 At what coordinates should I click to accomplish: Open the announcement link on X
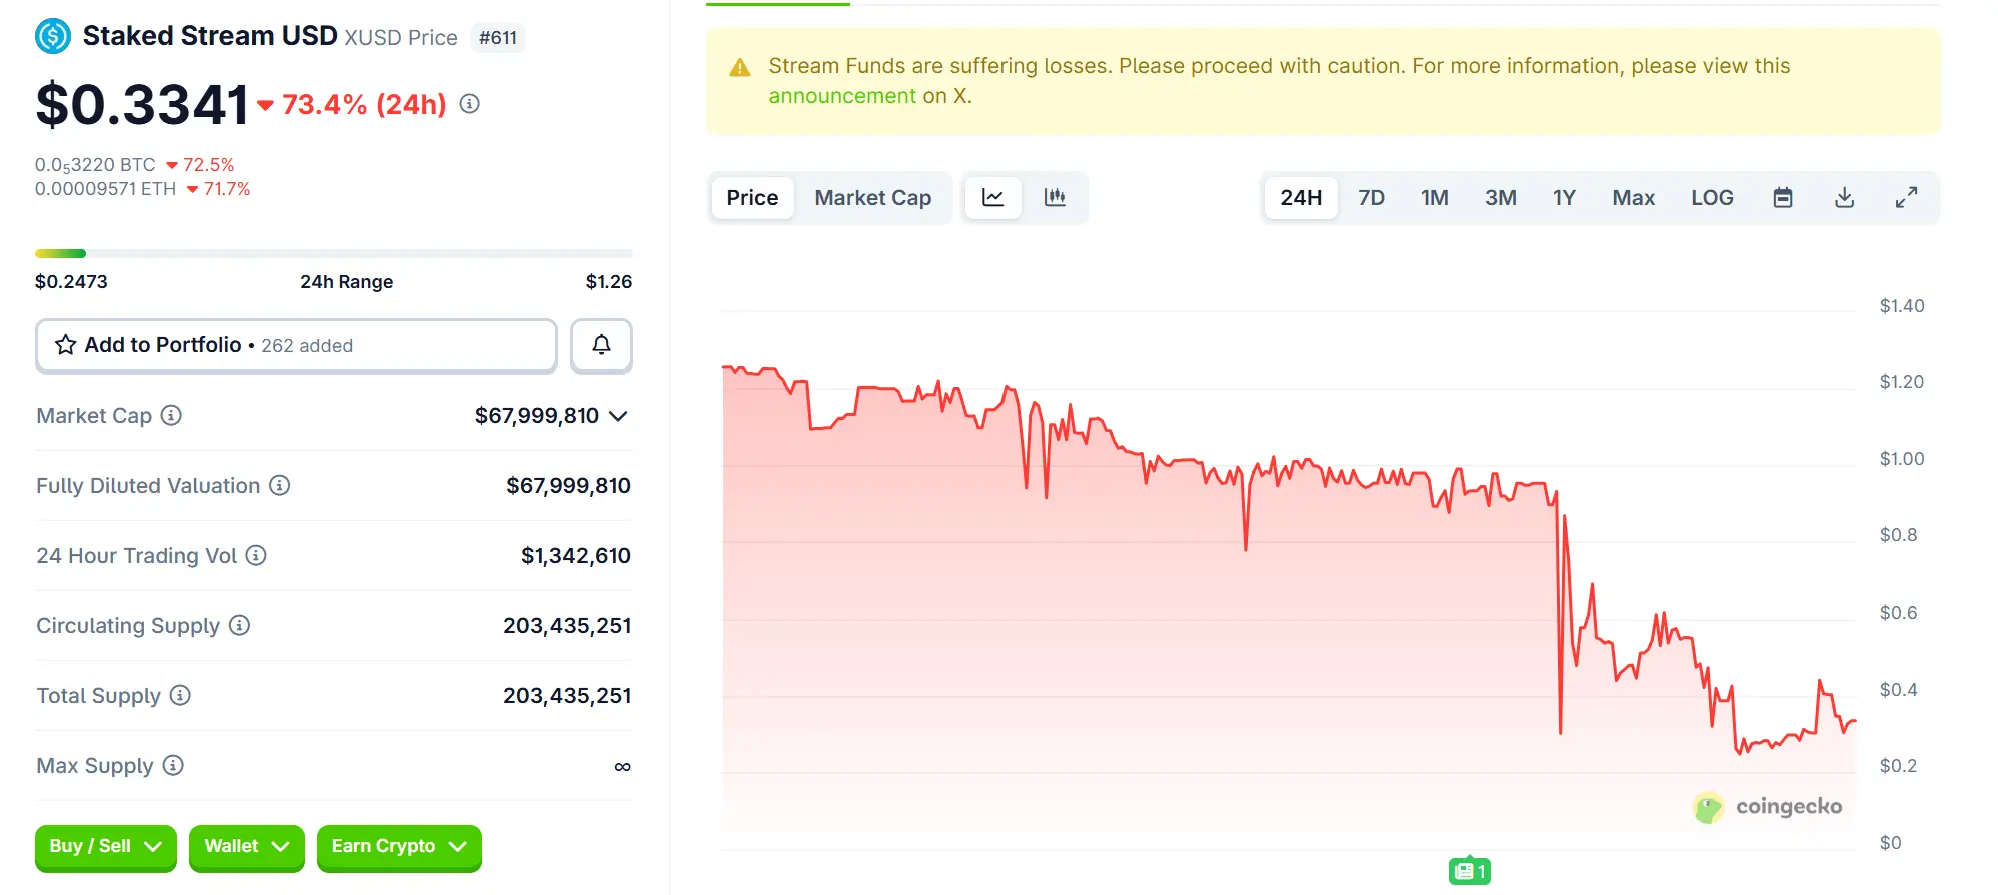pos(841,95)
